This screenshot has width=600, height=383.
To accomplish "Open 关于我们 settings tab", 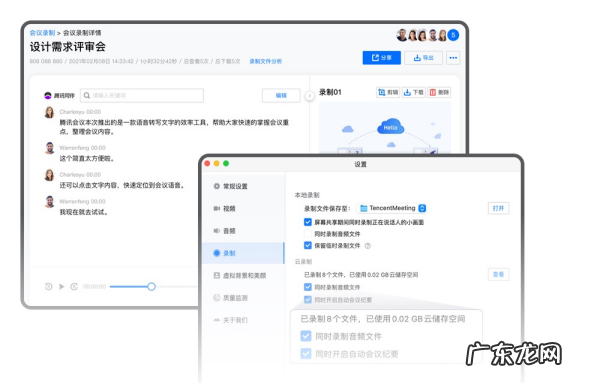I will pos(244,320).
